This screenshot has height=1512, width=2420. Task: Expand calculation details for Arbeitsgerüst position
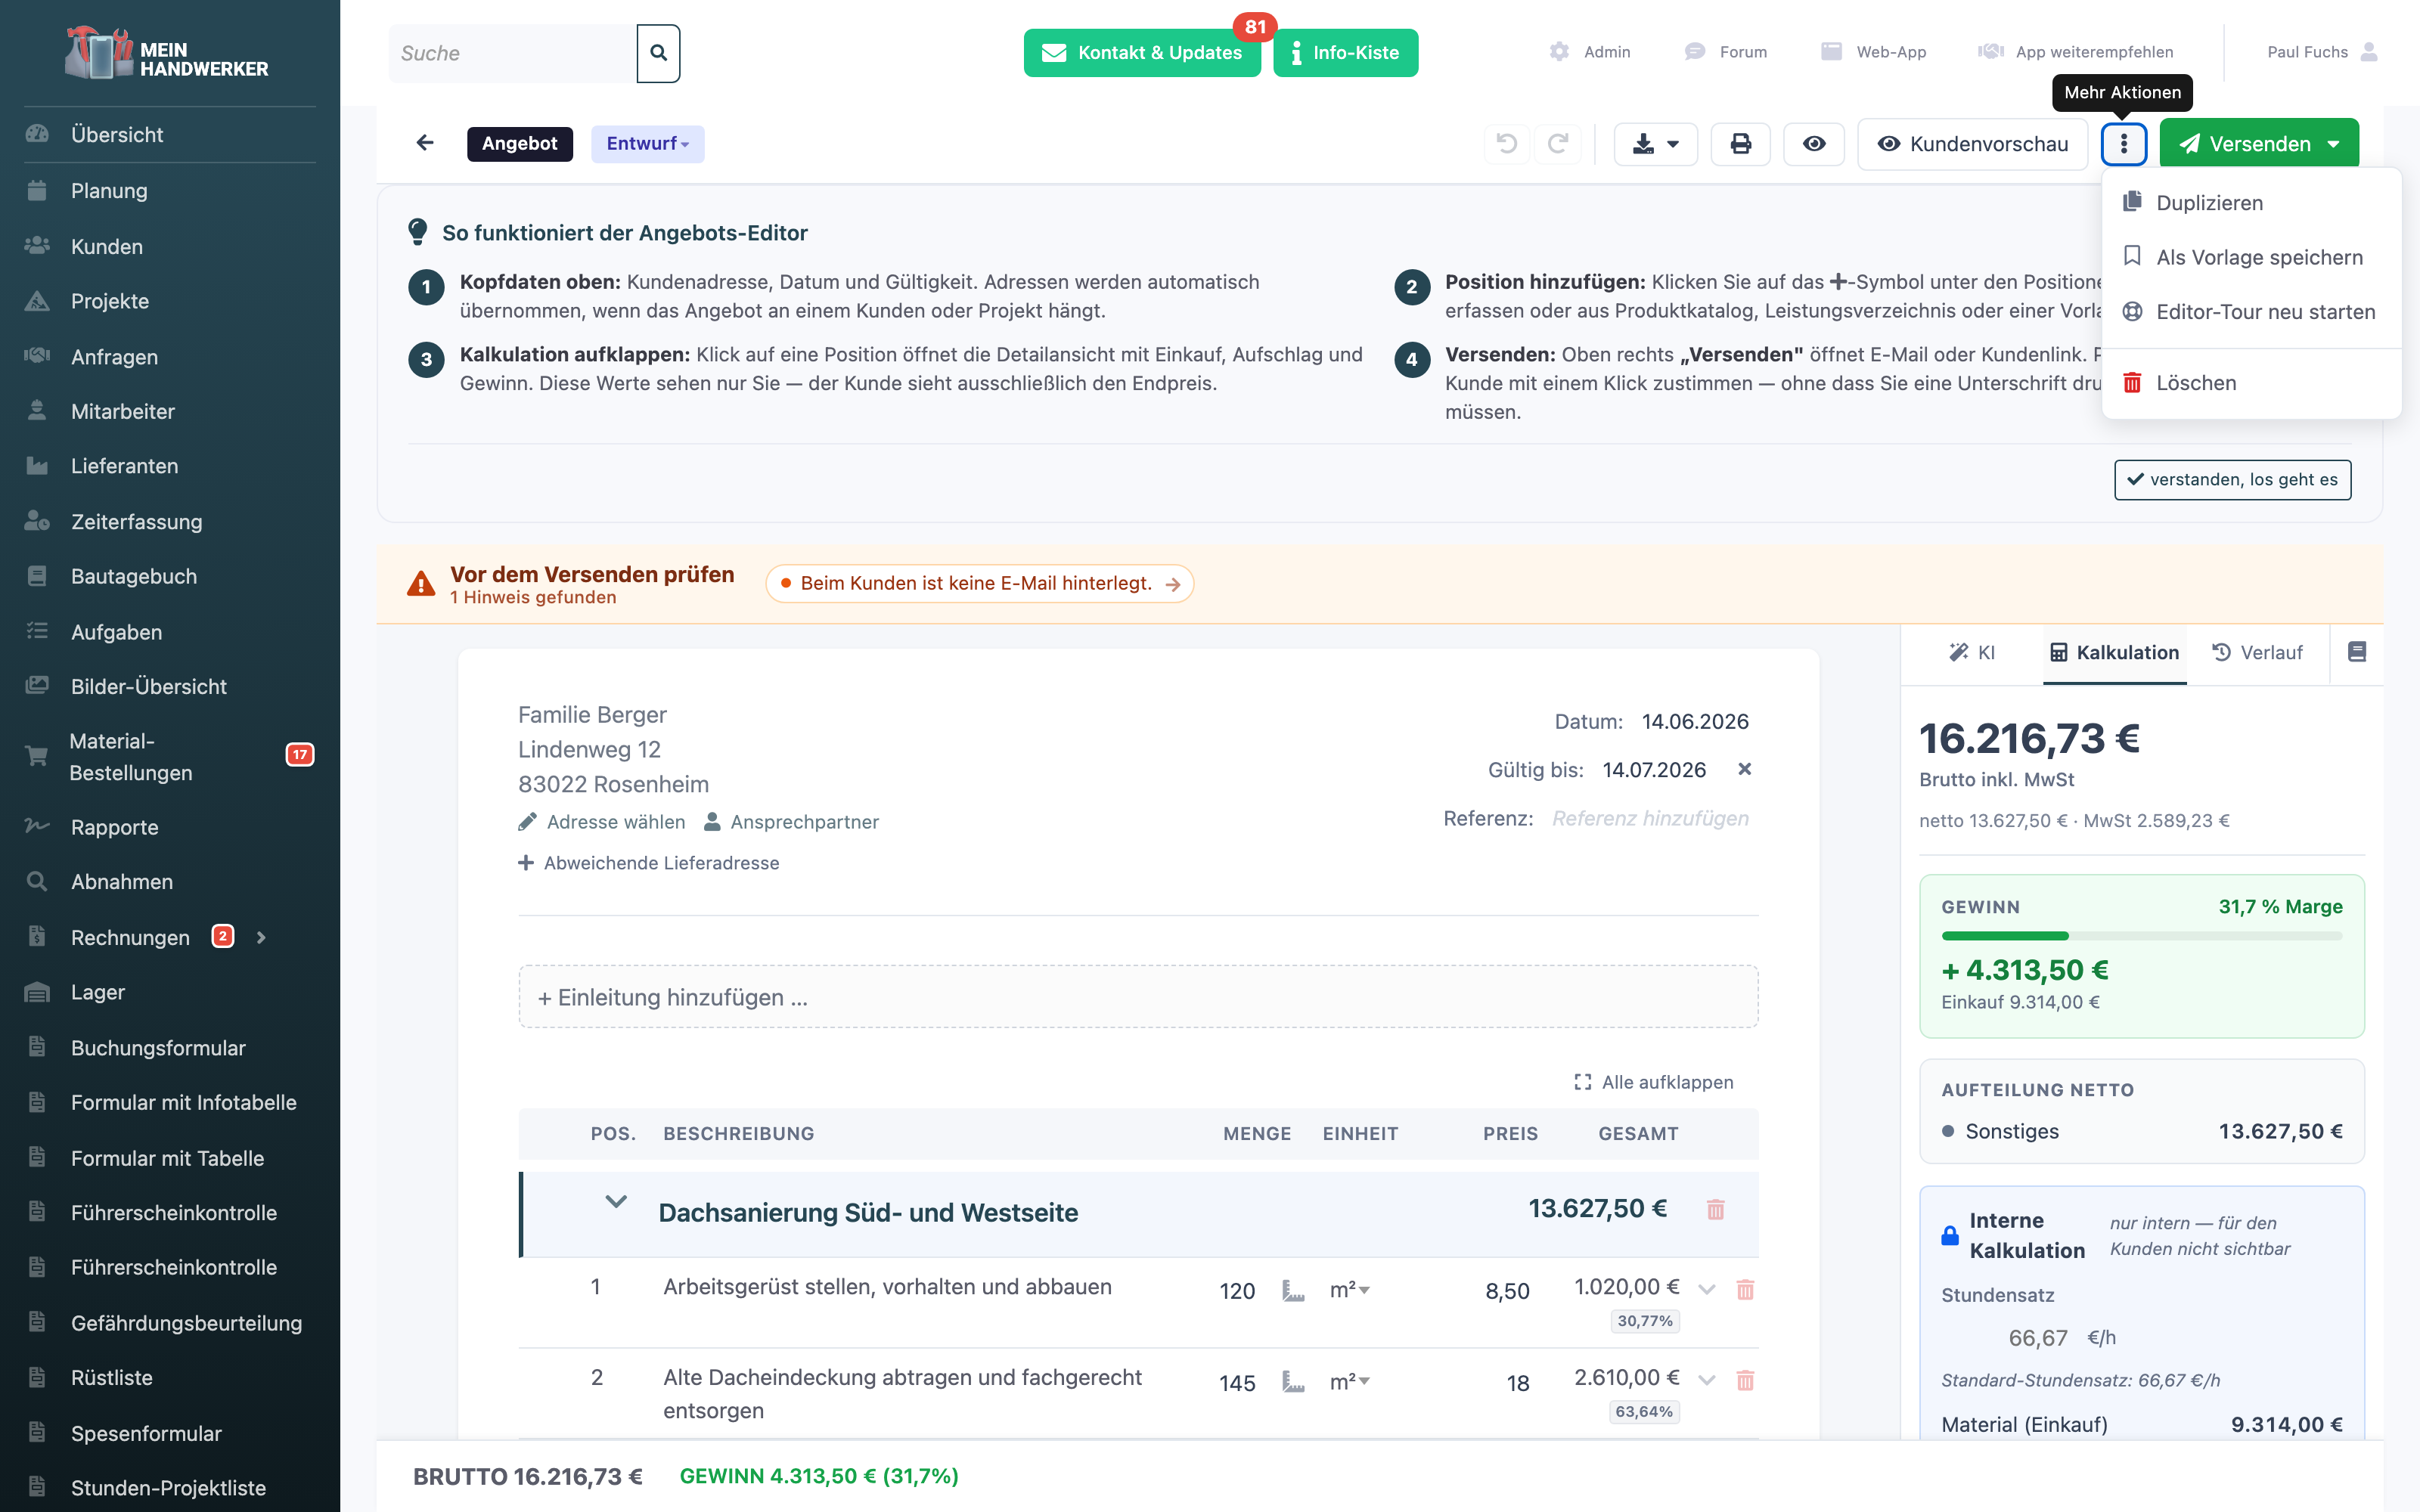click(1707, 1289)
